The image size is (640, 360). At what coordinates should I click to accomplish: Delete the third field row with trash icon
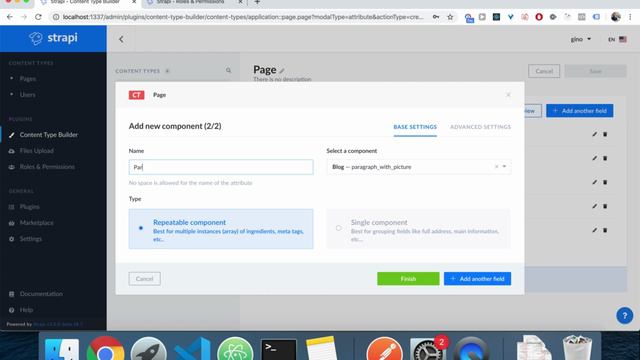click(x=605, y=182)
